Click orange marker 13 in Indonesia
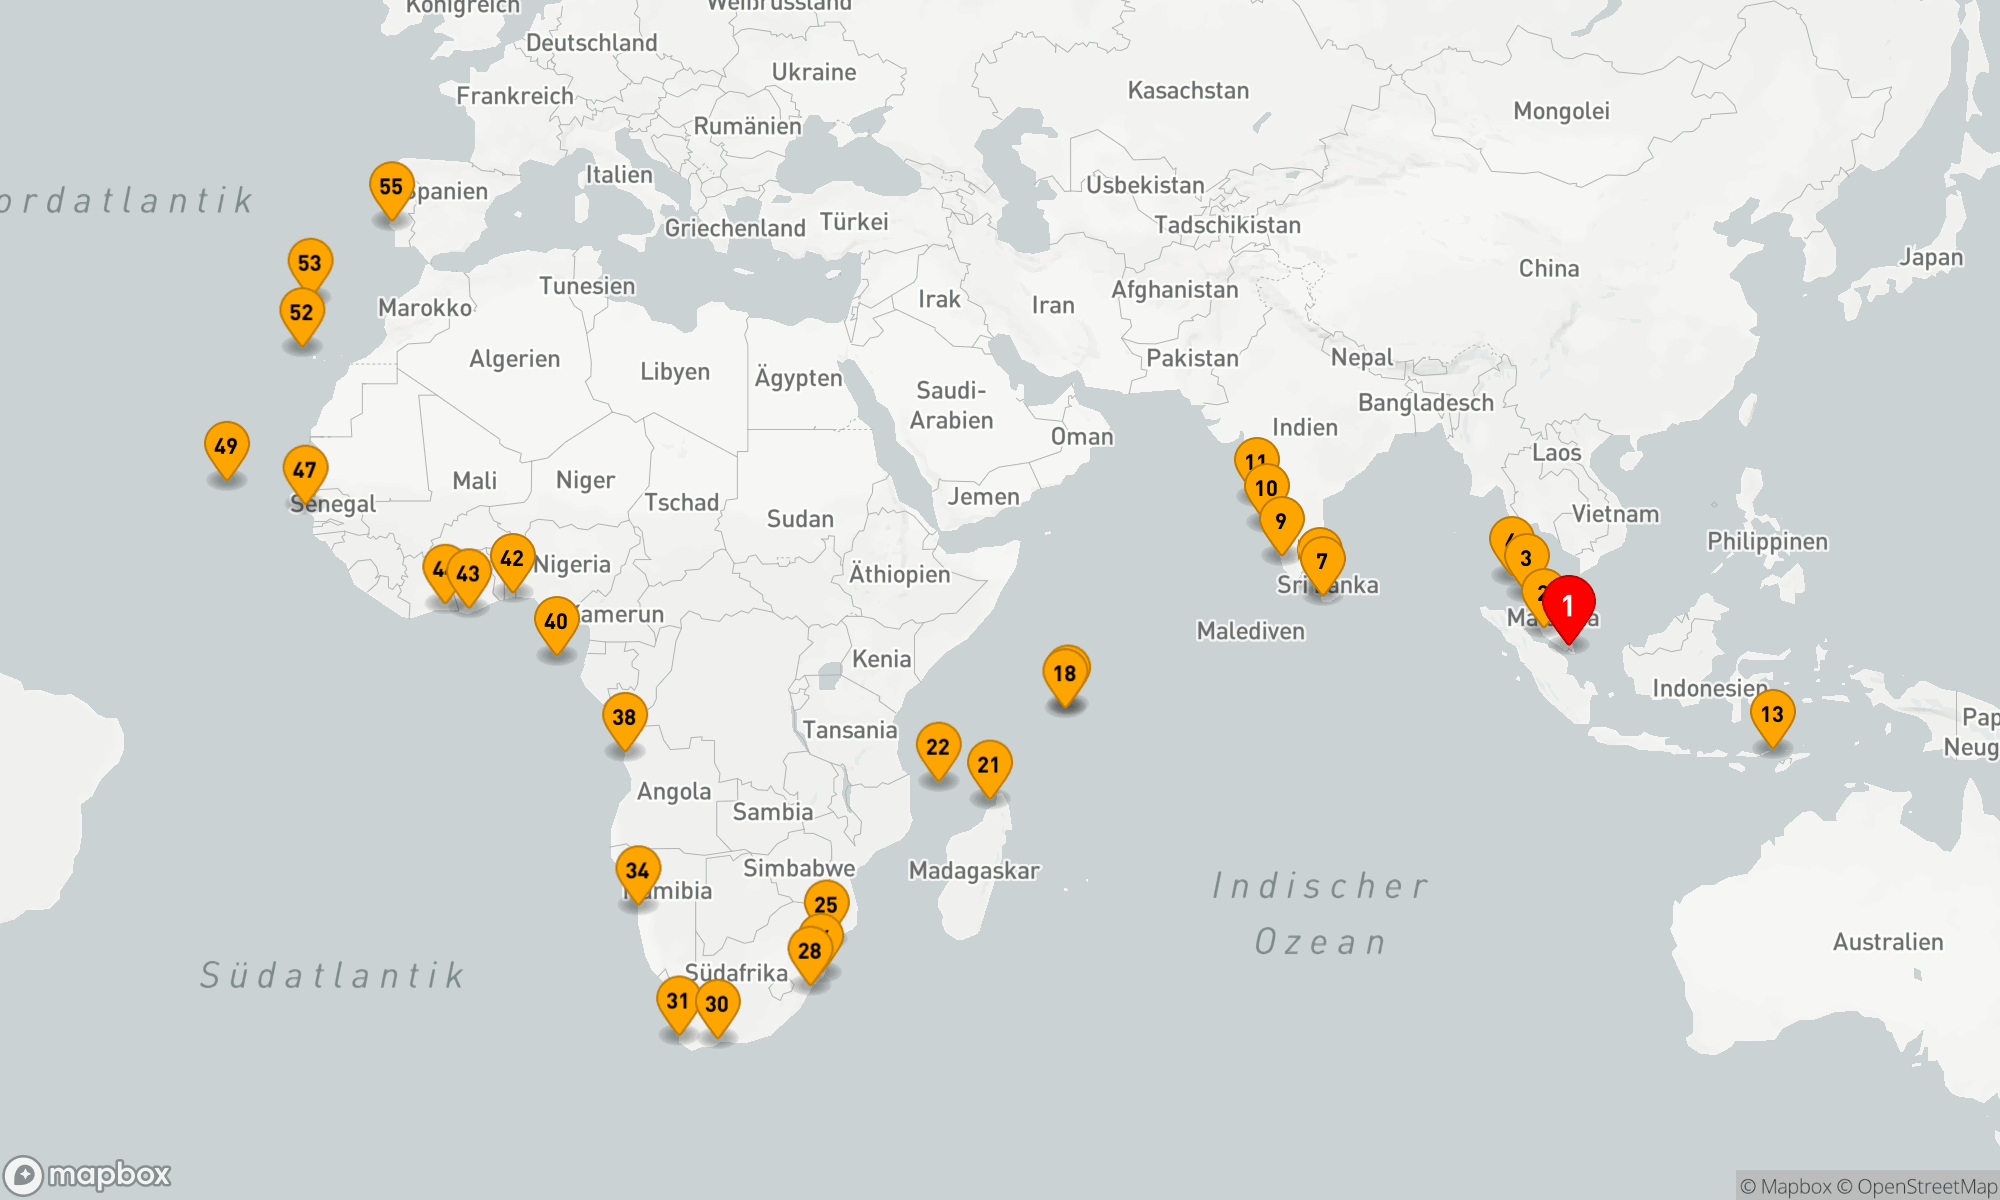Image resolution: width=2000 pixels, height=1200 pixels. pos(1772,714)
